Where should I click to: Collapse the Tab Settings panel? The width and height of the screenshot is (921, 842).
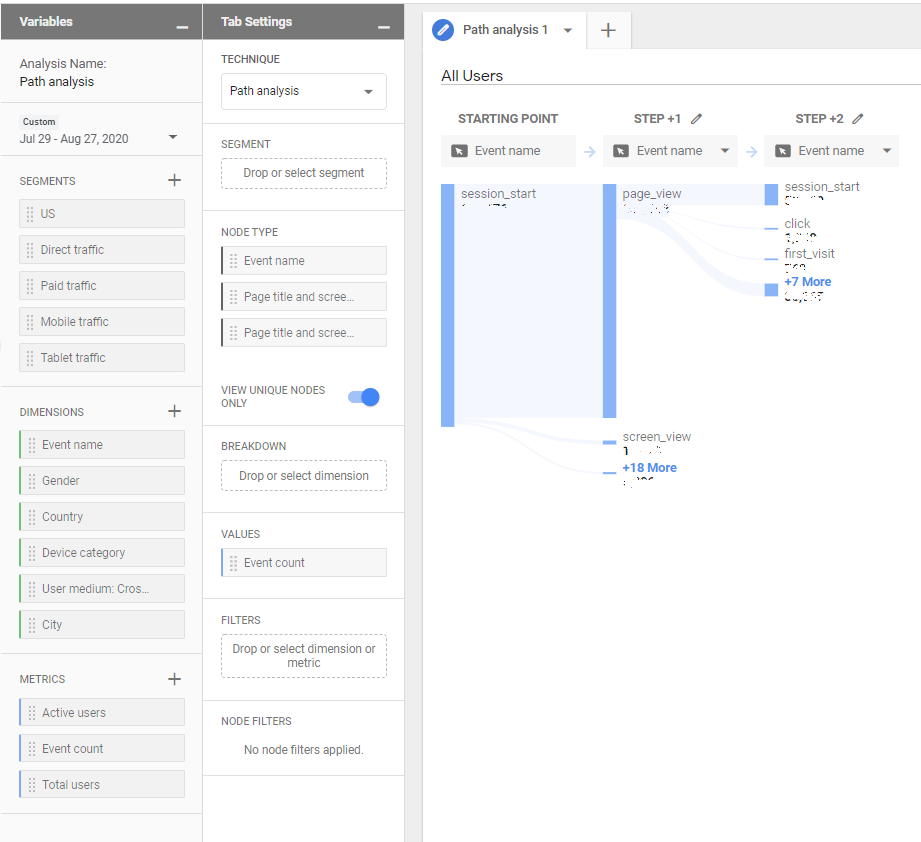pos(383,24)
